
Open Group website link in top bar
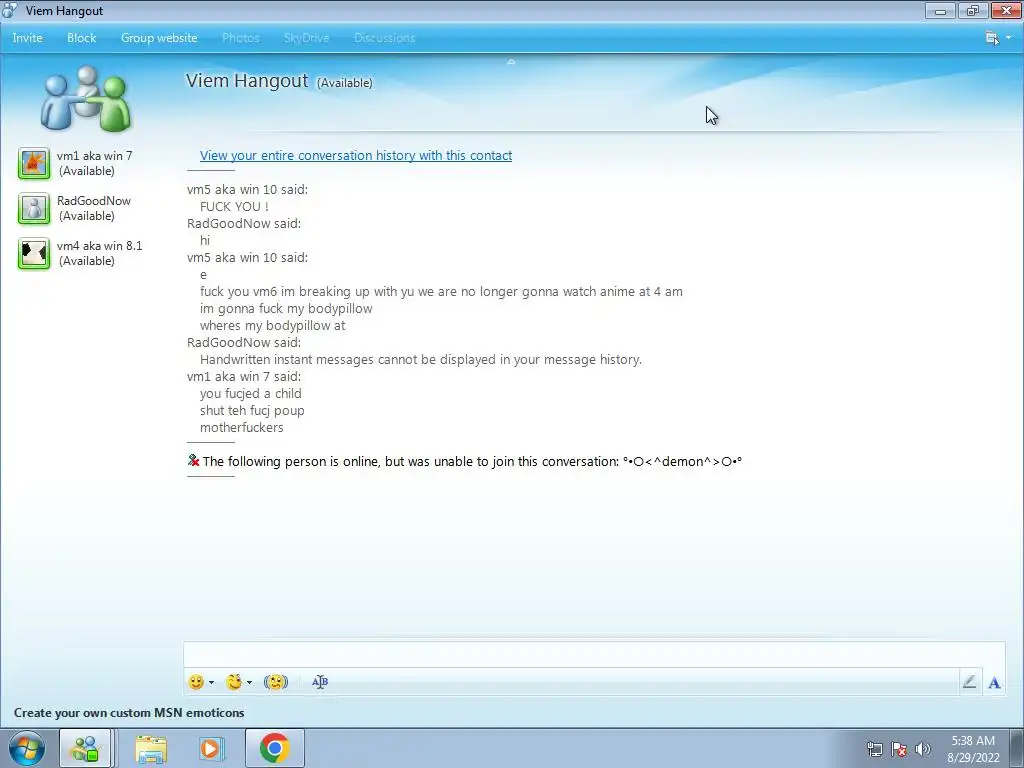(159, 38)
